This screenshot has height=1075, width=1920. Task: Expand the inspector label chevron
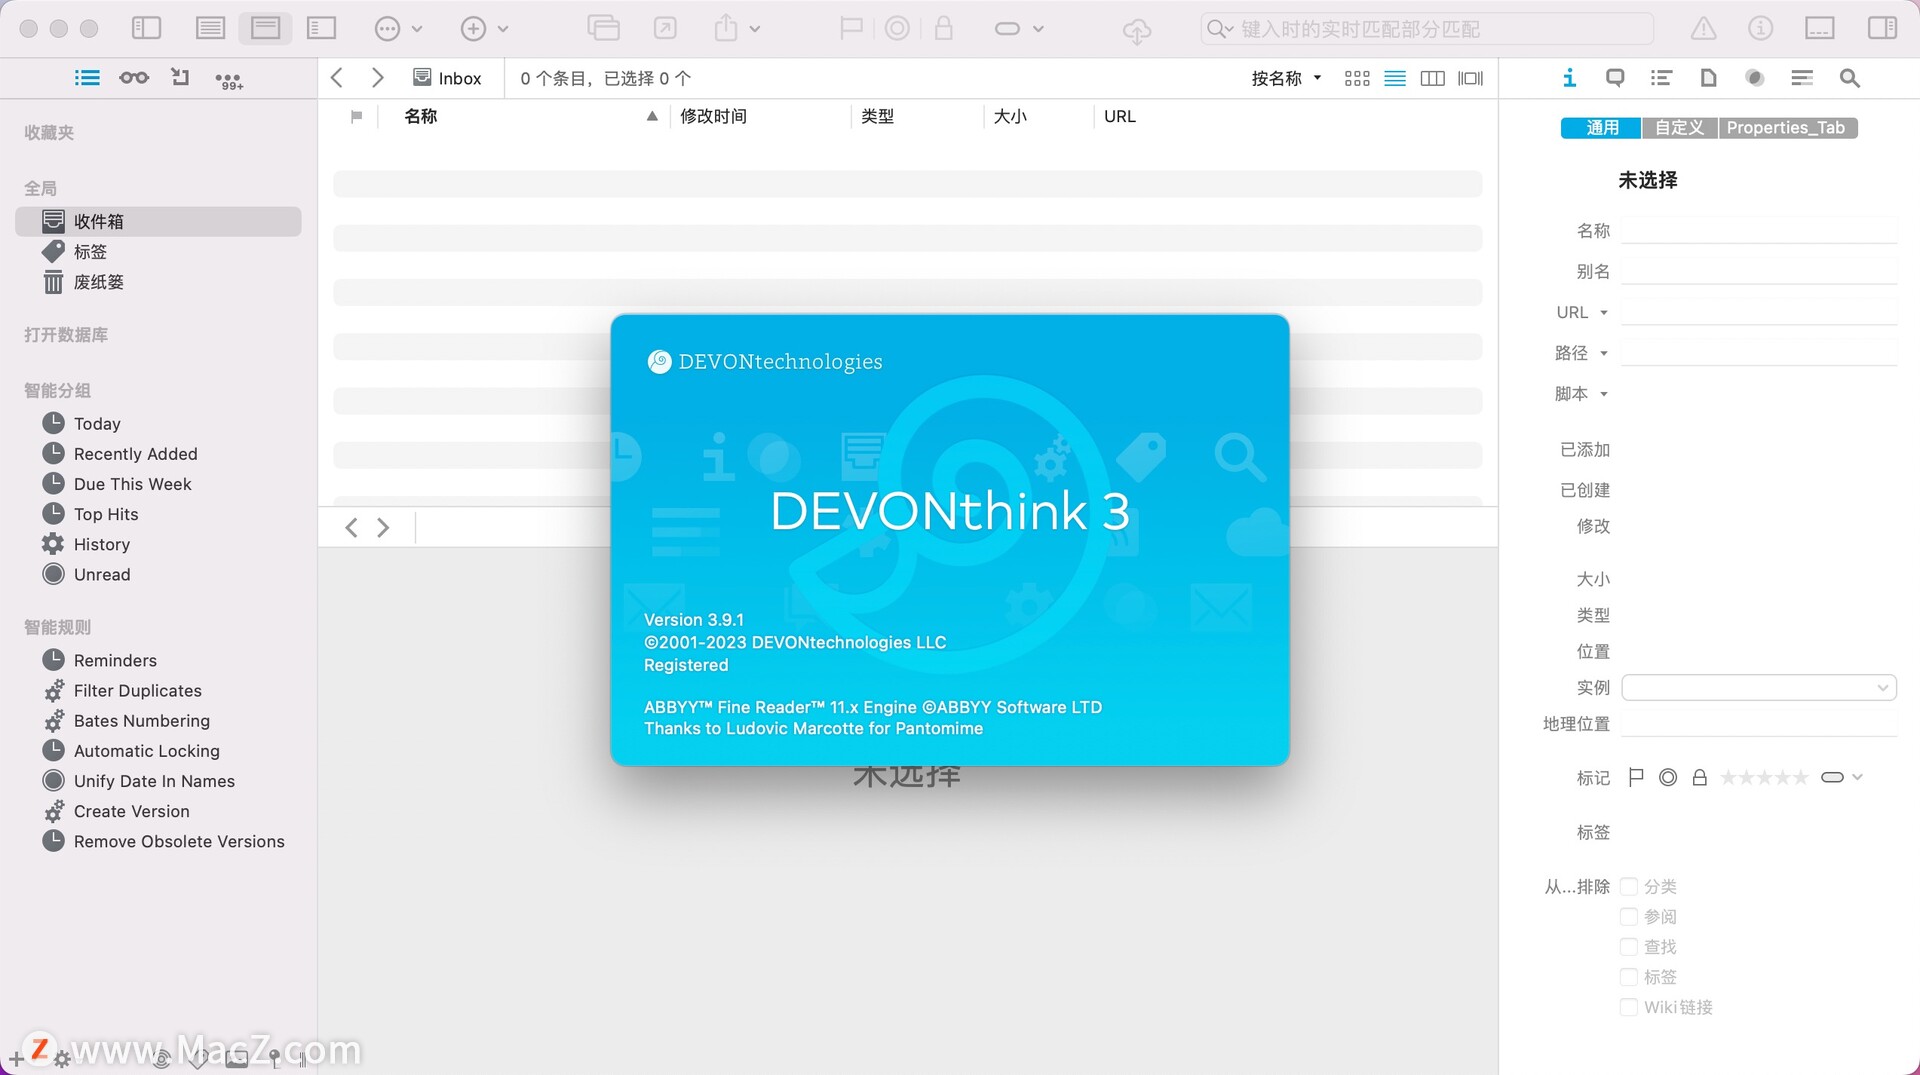click(x=1857, y=777)
